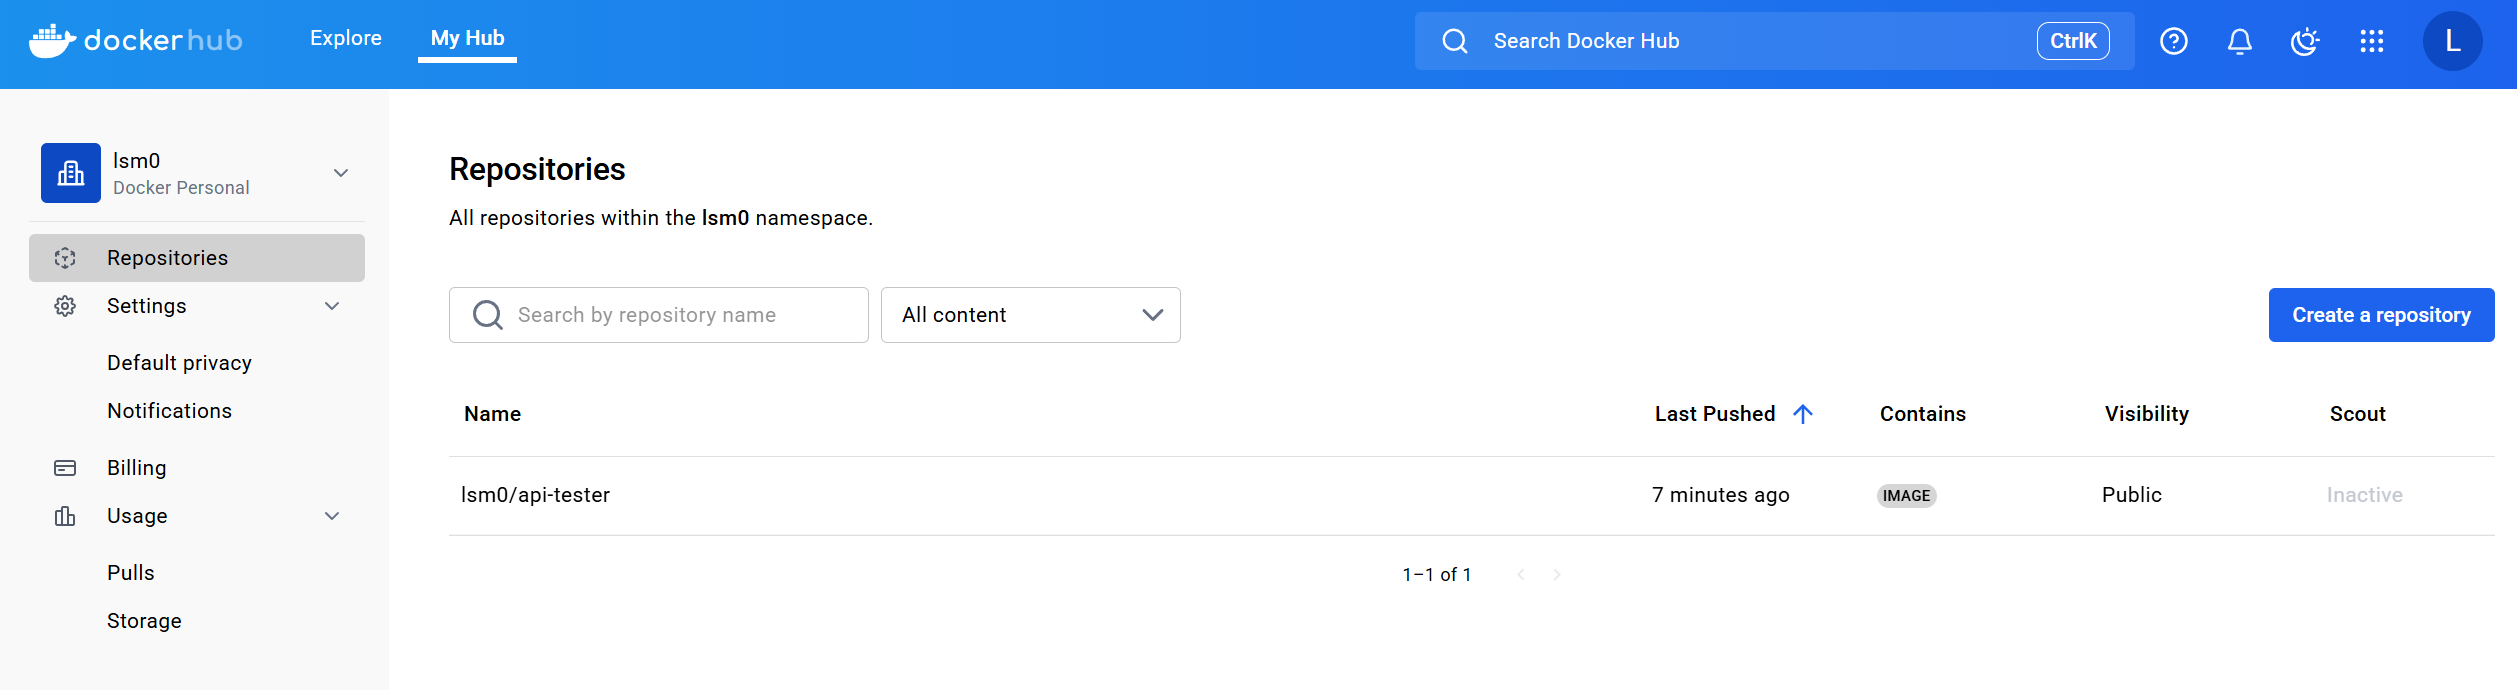
Task: Open the user avatar L menu
Action: coord(2452,41)
